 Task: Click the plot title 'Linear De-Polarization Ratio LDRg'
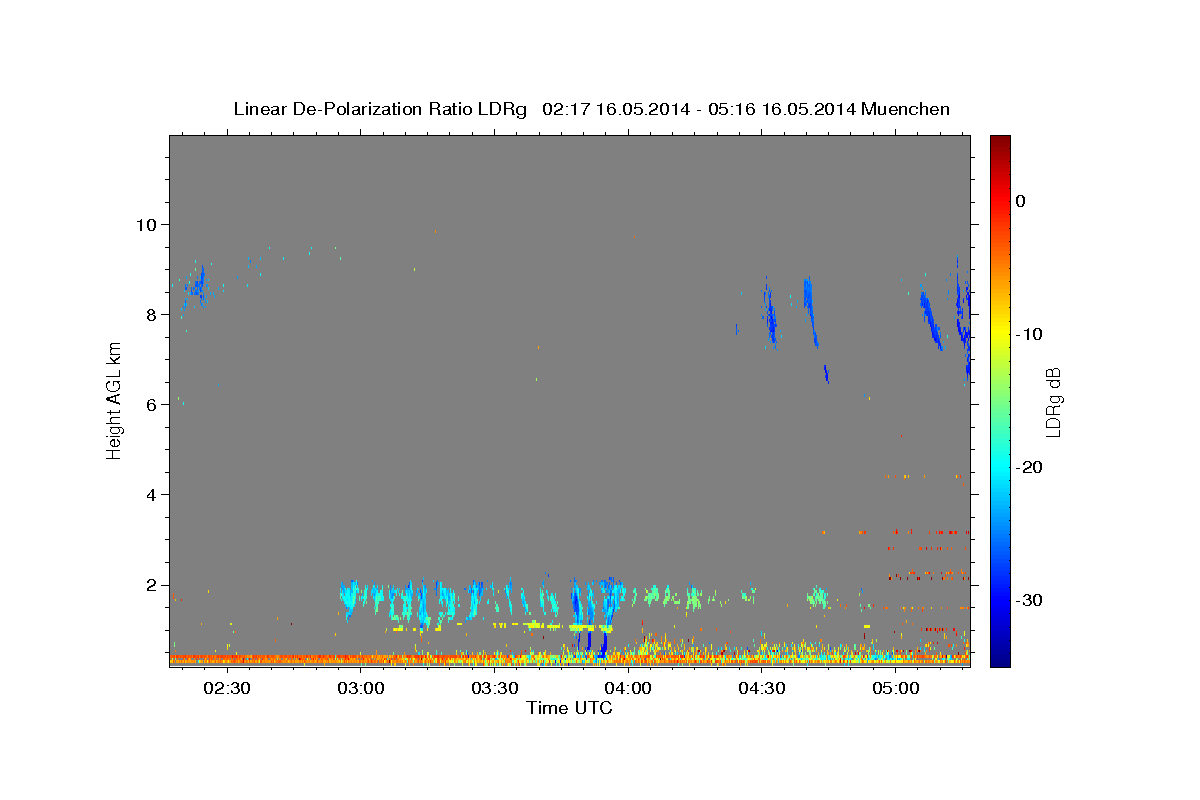click(379, 109)
